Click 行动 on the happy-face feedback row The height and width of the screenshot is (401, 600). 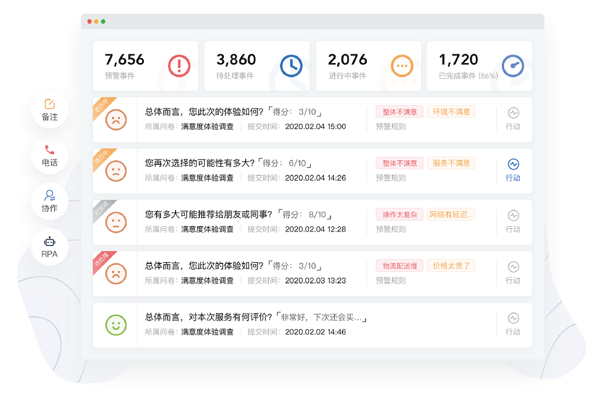pos(513,324)
